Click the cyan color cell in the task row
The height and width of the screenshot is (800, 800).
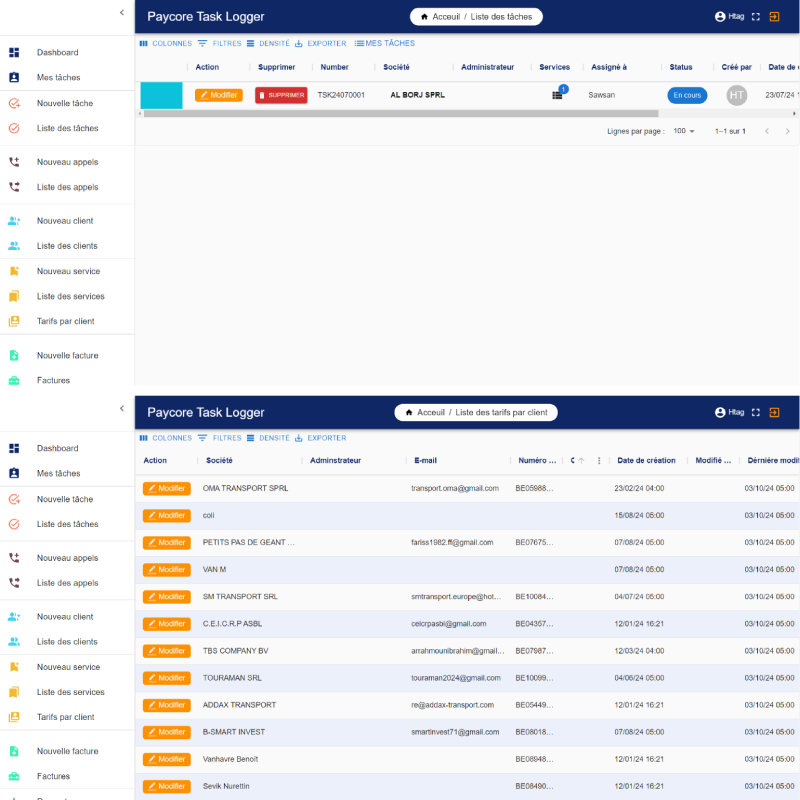click(161, 96)
